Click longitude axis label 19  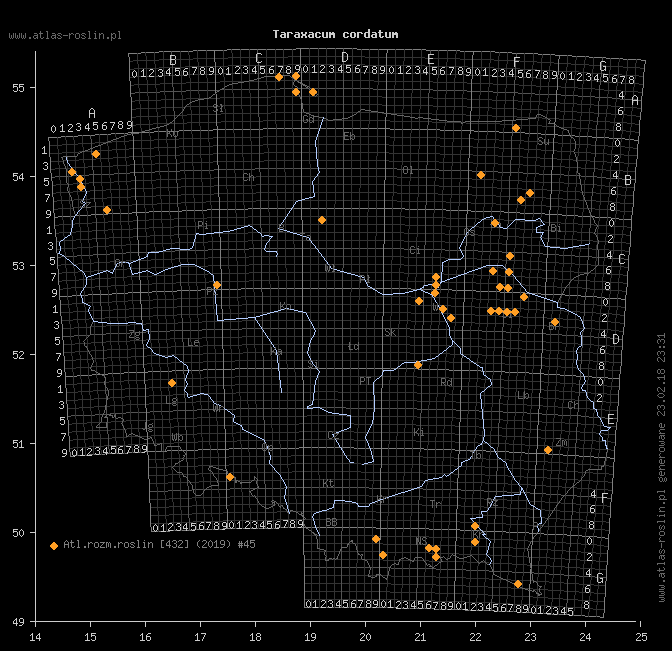click(310, 637)
